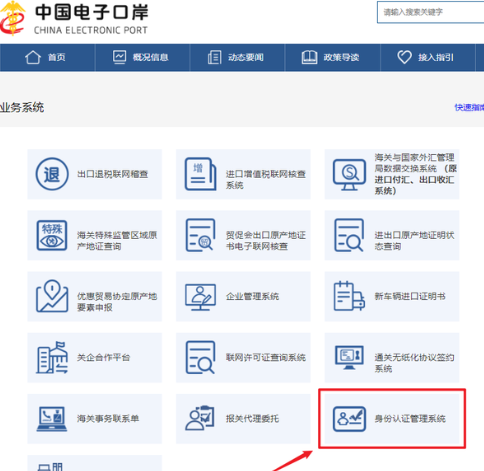Click the 特殊 eye icon
484x471 pixels.
(52, 235)
